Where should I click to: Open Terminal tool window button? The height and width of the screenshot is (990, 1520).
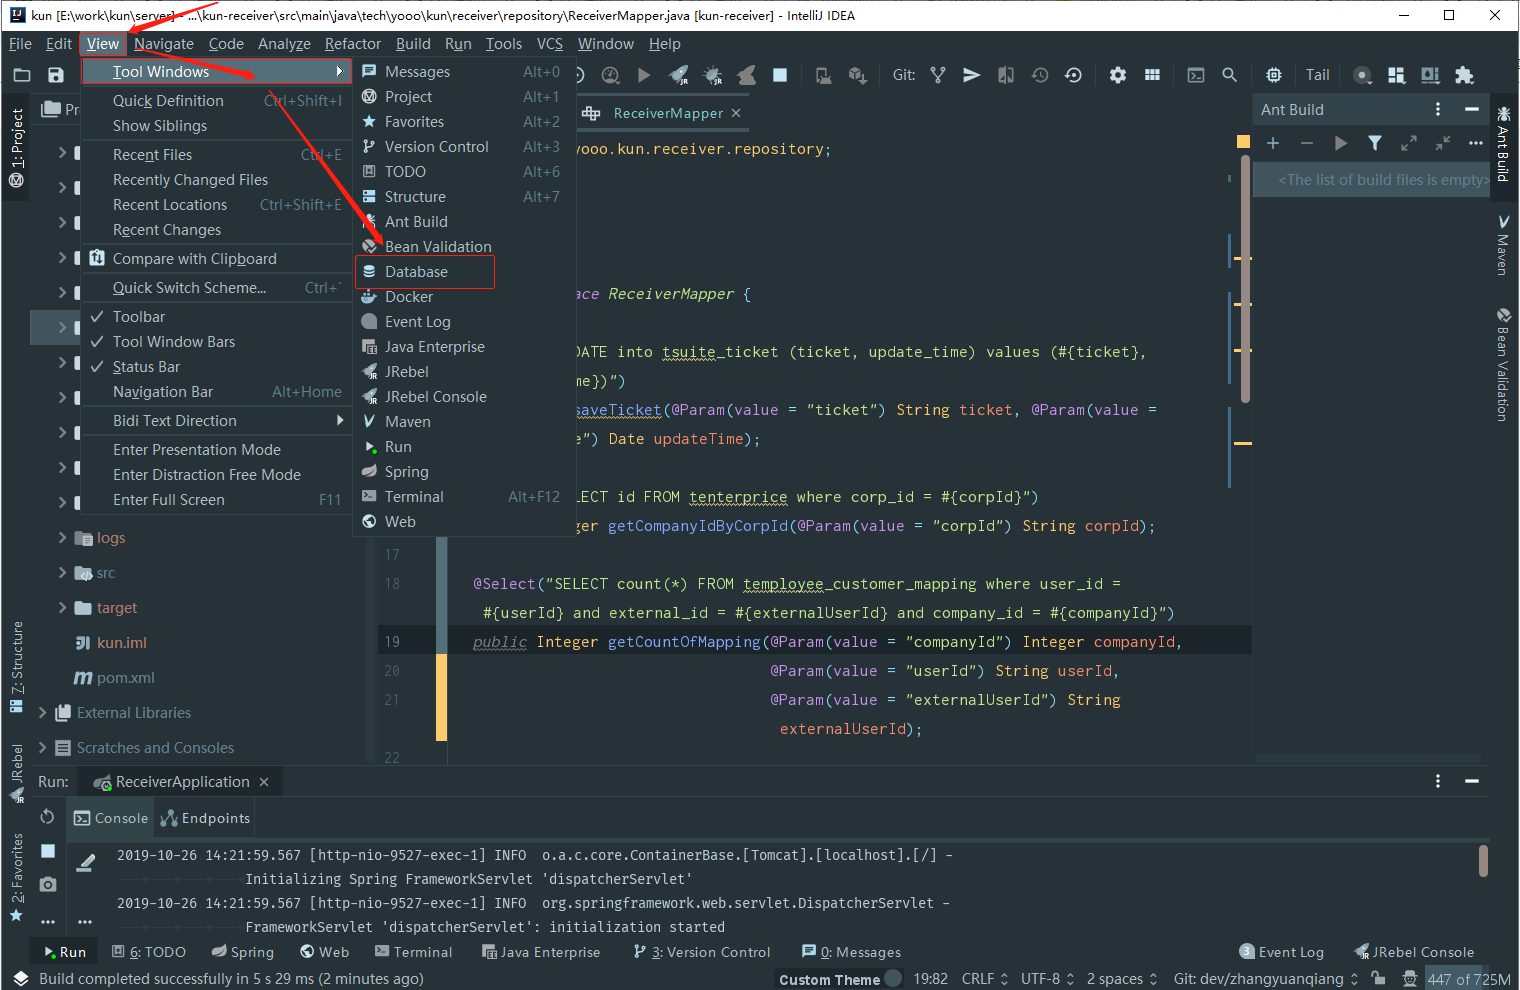[414, 952]
